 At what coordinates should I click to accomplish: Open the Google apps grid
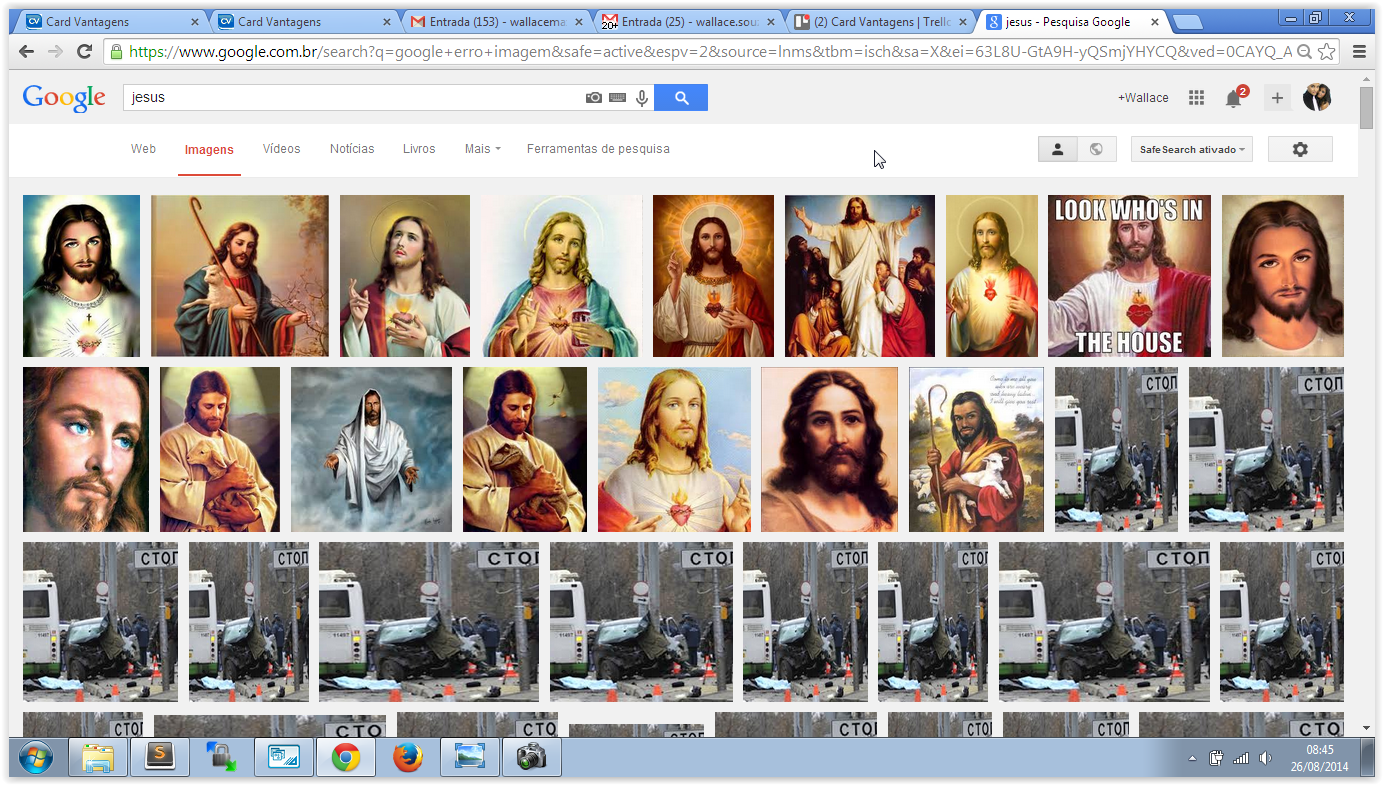pyautogui.click(x=1196, y=97)
